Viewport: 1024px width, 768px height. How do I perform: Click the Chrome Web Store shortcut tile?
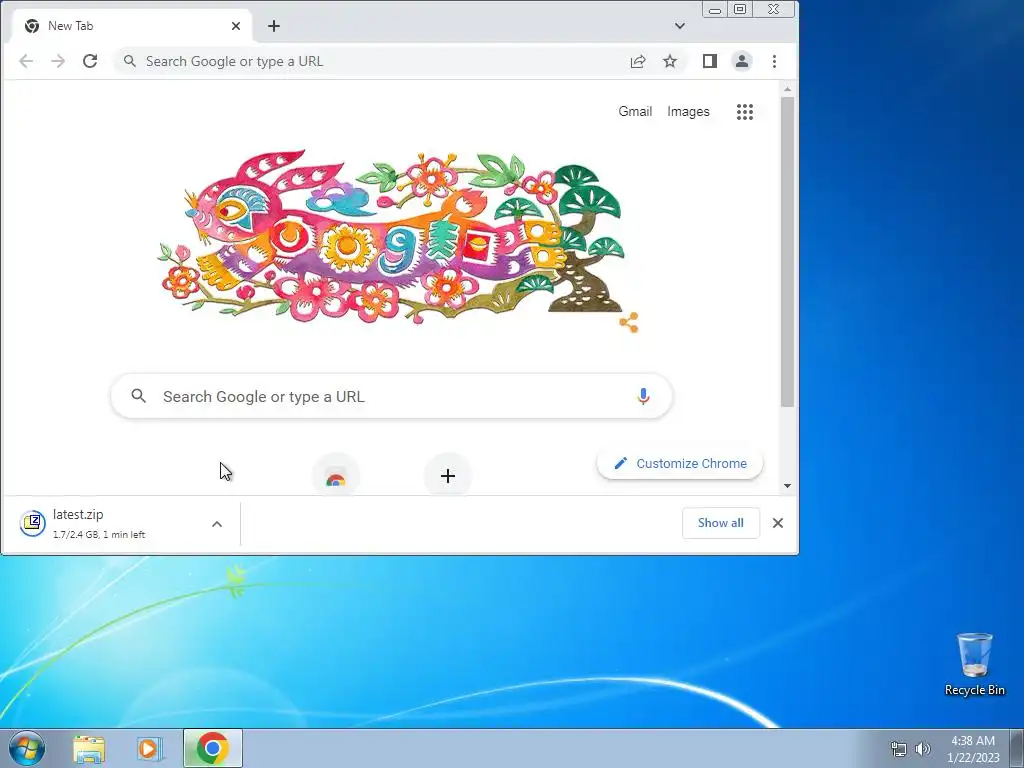point(336,476)
